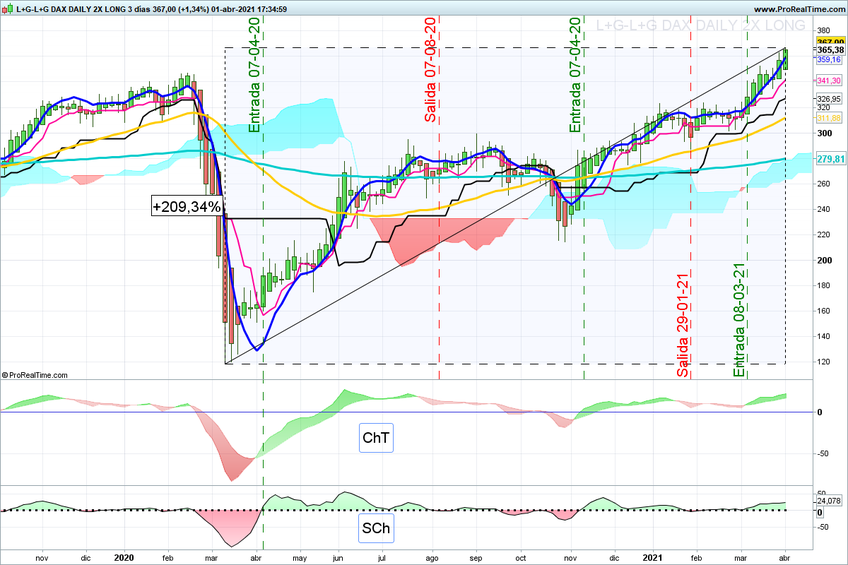848x565 pixels.
Task: Click the 300 level on the price axis
Action: click(824, 133)
